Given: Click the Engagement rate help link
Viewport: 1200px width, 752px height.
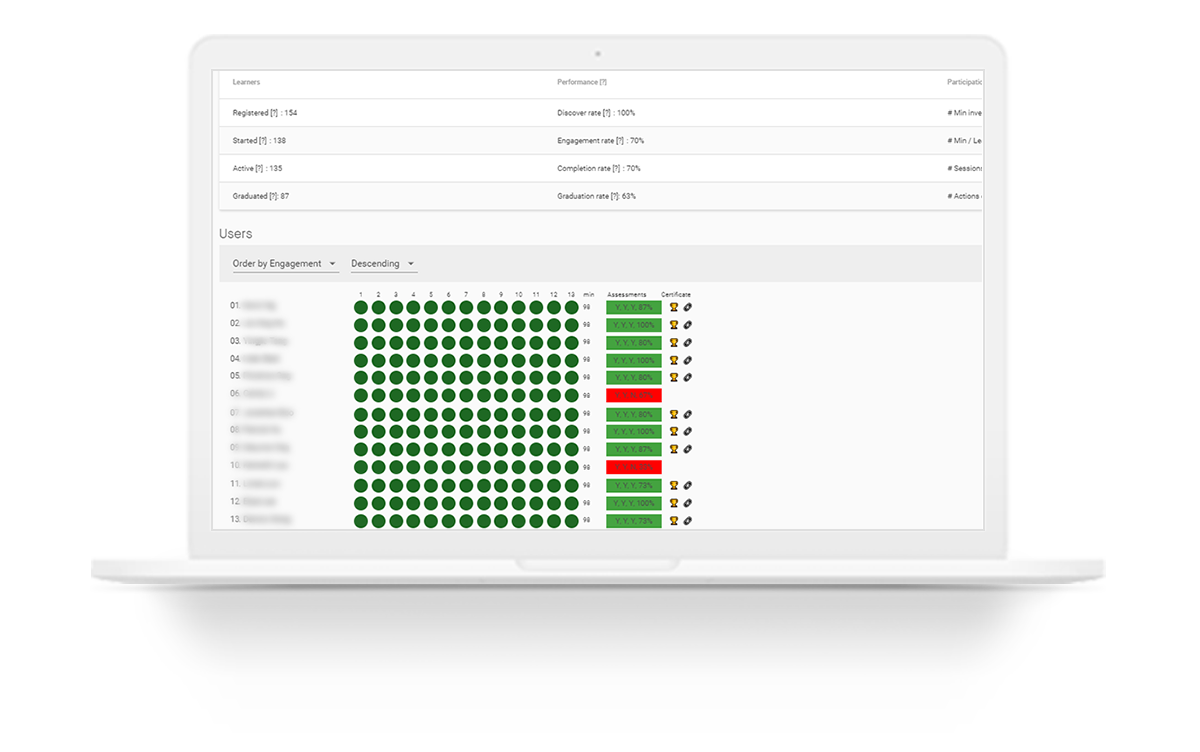Looking at the screenshot, I should click(x=621, y=140).
